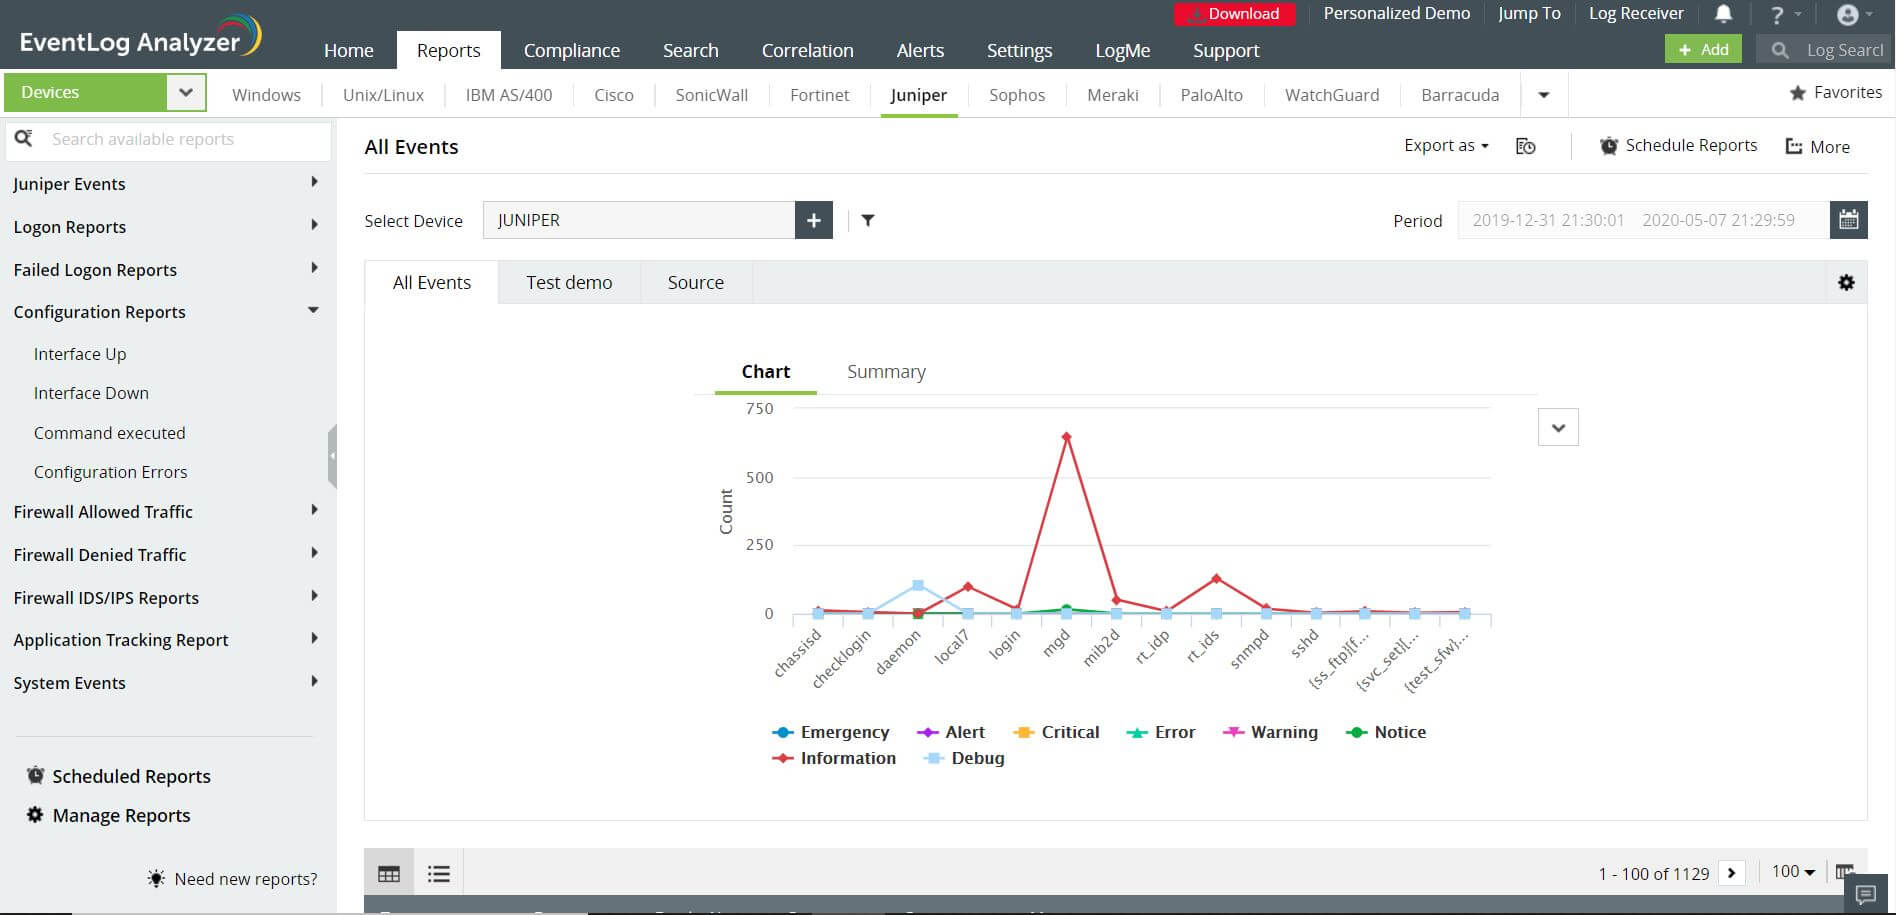Open the Compliance main tab
This screenshot has width=1896, height=915.
pos(572,50)
